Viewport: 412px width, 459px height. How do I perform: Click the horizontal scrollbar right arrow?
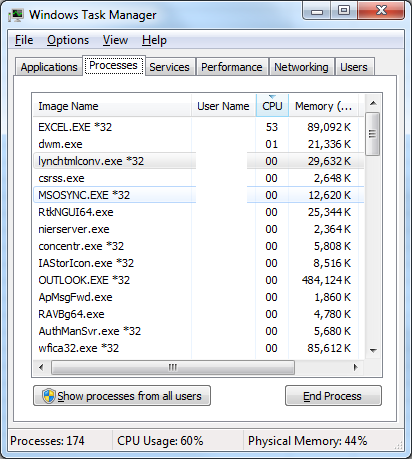356,367
